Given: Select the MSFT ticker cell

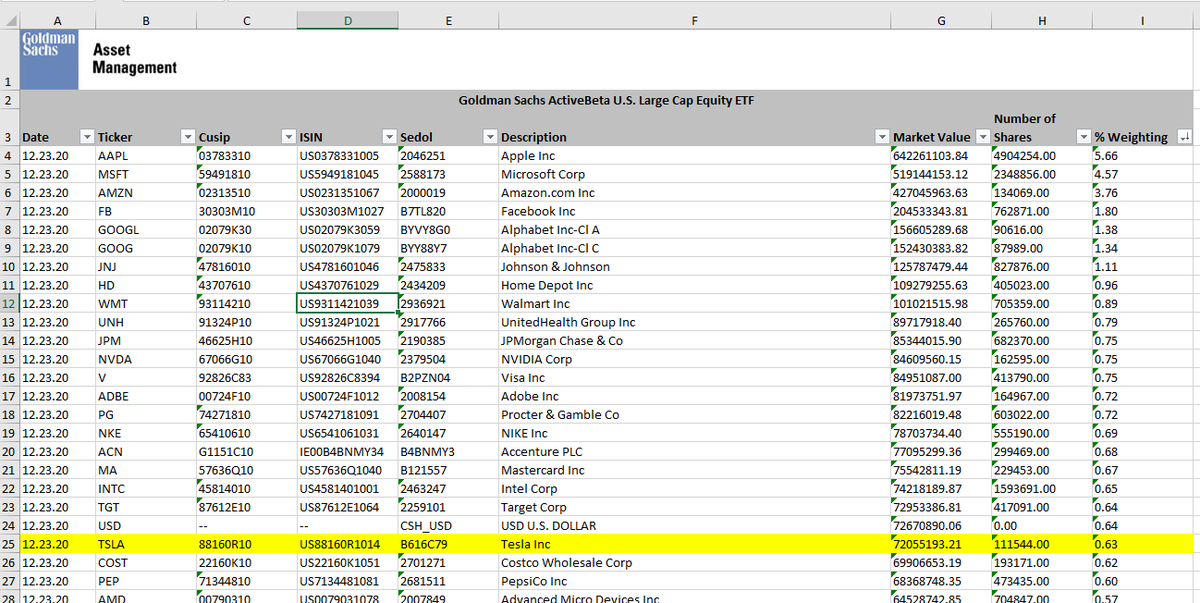Looking at the screenshot, I should 146,174.
